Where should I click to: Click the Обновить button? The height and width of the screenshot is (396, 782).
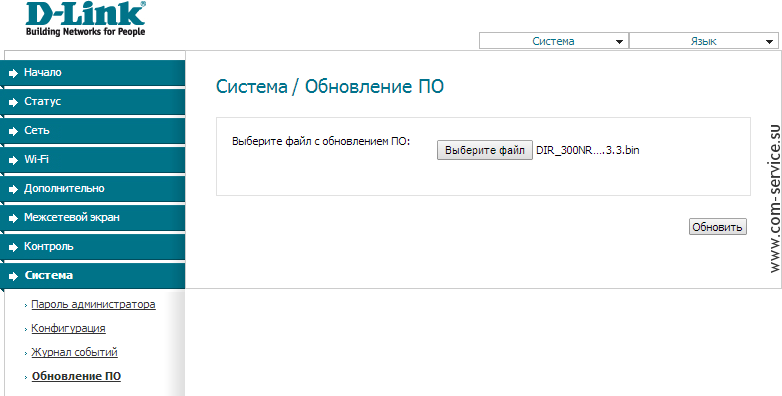click(x=718, y=227)
